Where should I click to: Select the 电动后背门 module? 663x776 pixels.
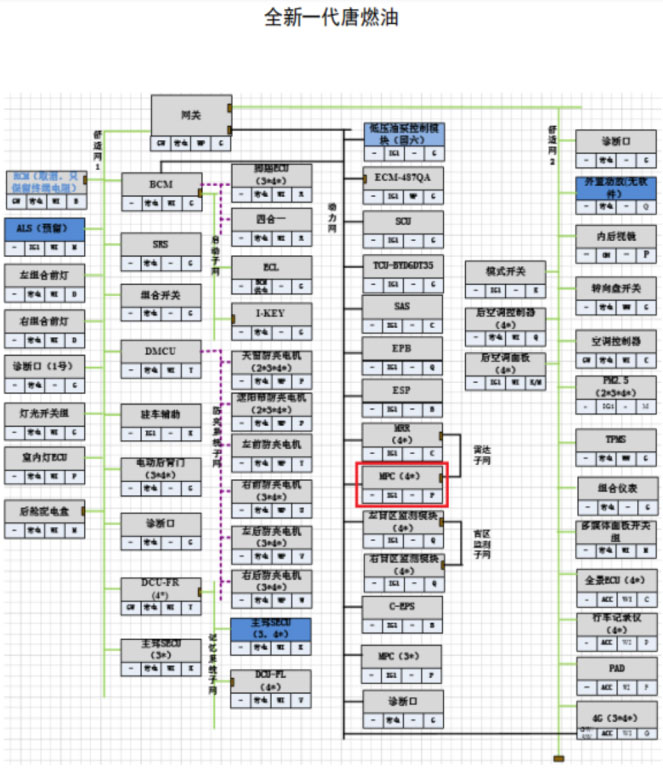pyautogui.click(x=161, y=477)
